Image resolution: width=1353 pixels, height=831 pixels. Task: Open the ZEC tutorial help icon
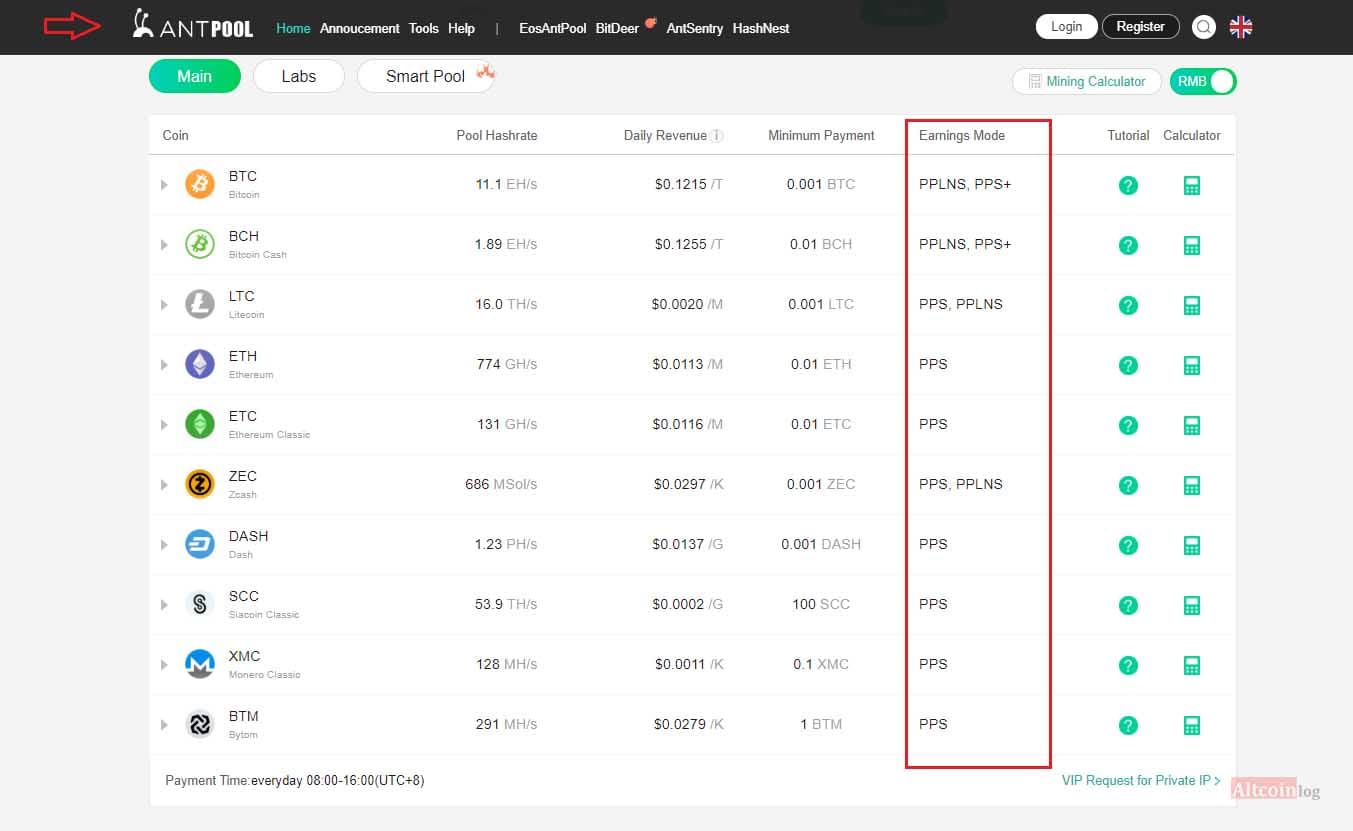point(1128,485)
